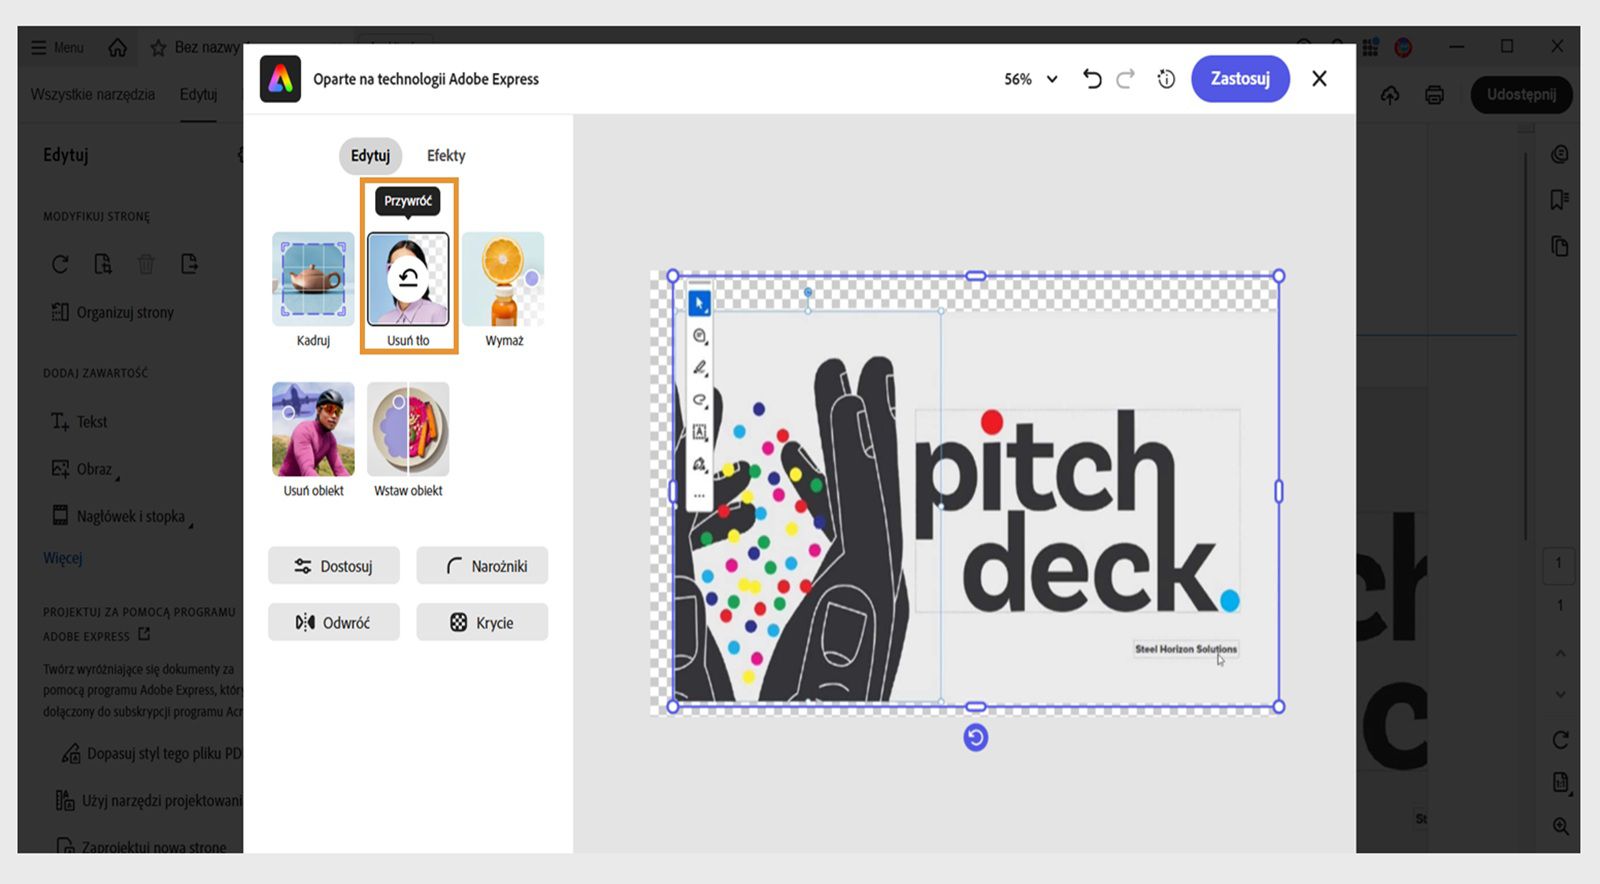Image resolution: width=1600 pixels, height=884 pixels.
Task: Open Organizuj strony in Acrobat sidebar
Action: (112, 312)
